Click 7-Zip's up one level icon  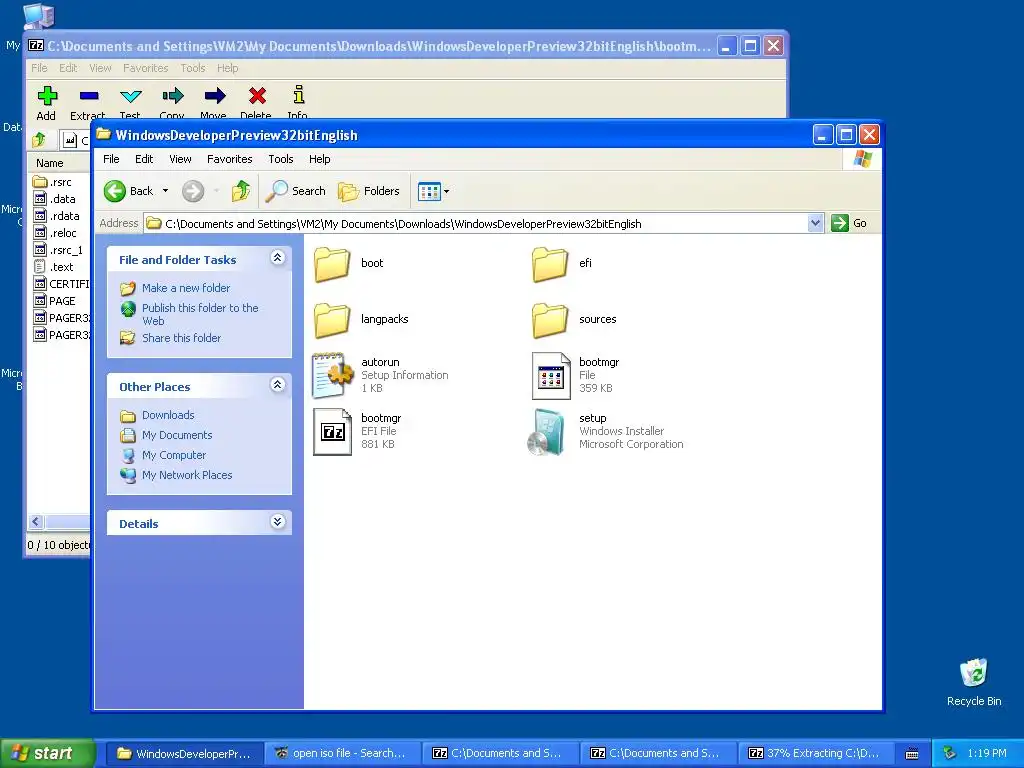[x=39, y=139]
